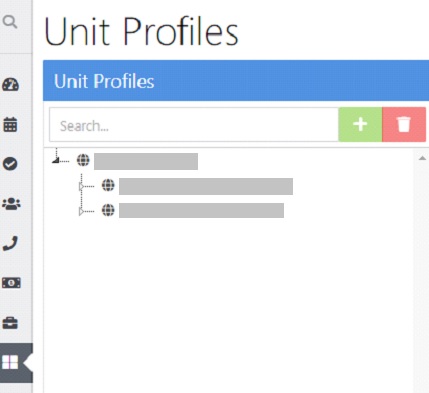This screenshot has width=429, height=393.
Task: Focus the Search... input field
Action: 194,125
